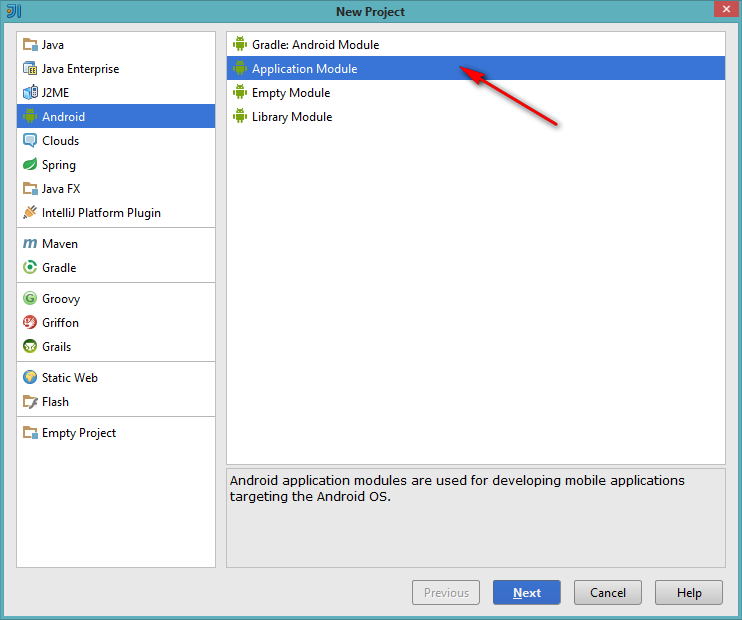Click the Griffon red icon
Viewport: 742px width, 620px height.
30,323
